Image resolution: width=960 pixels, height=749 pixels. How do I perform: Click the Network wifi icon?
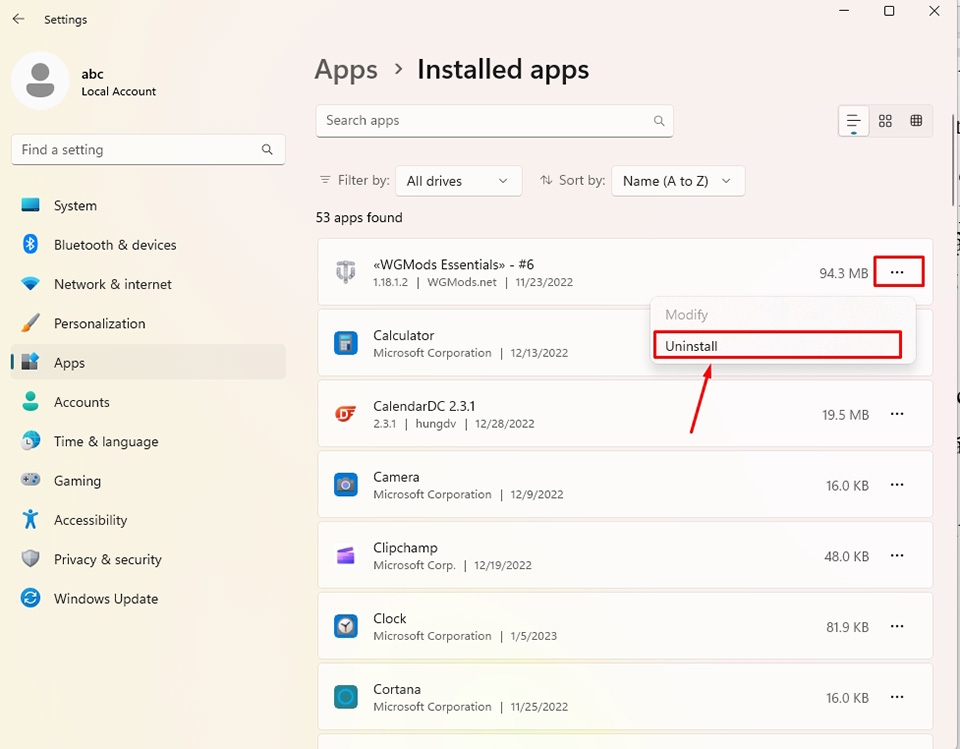pyautogui.click(x=31, y=284)
